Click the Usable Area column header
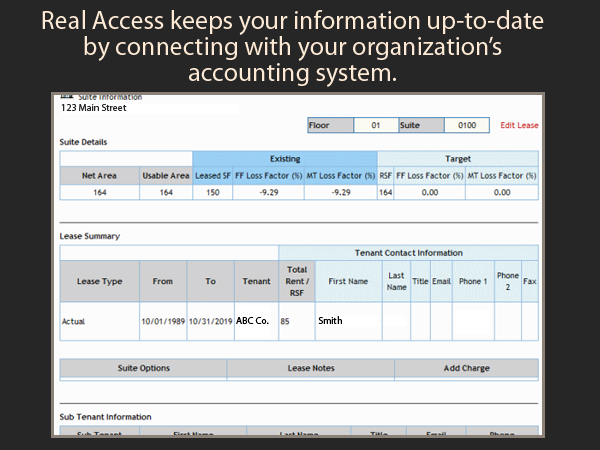 point(166,176)
